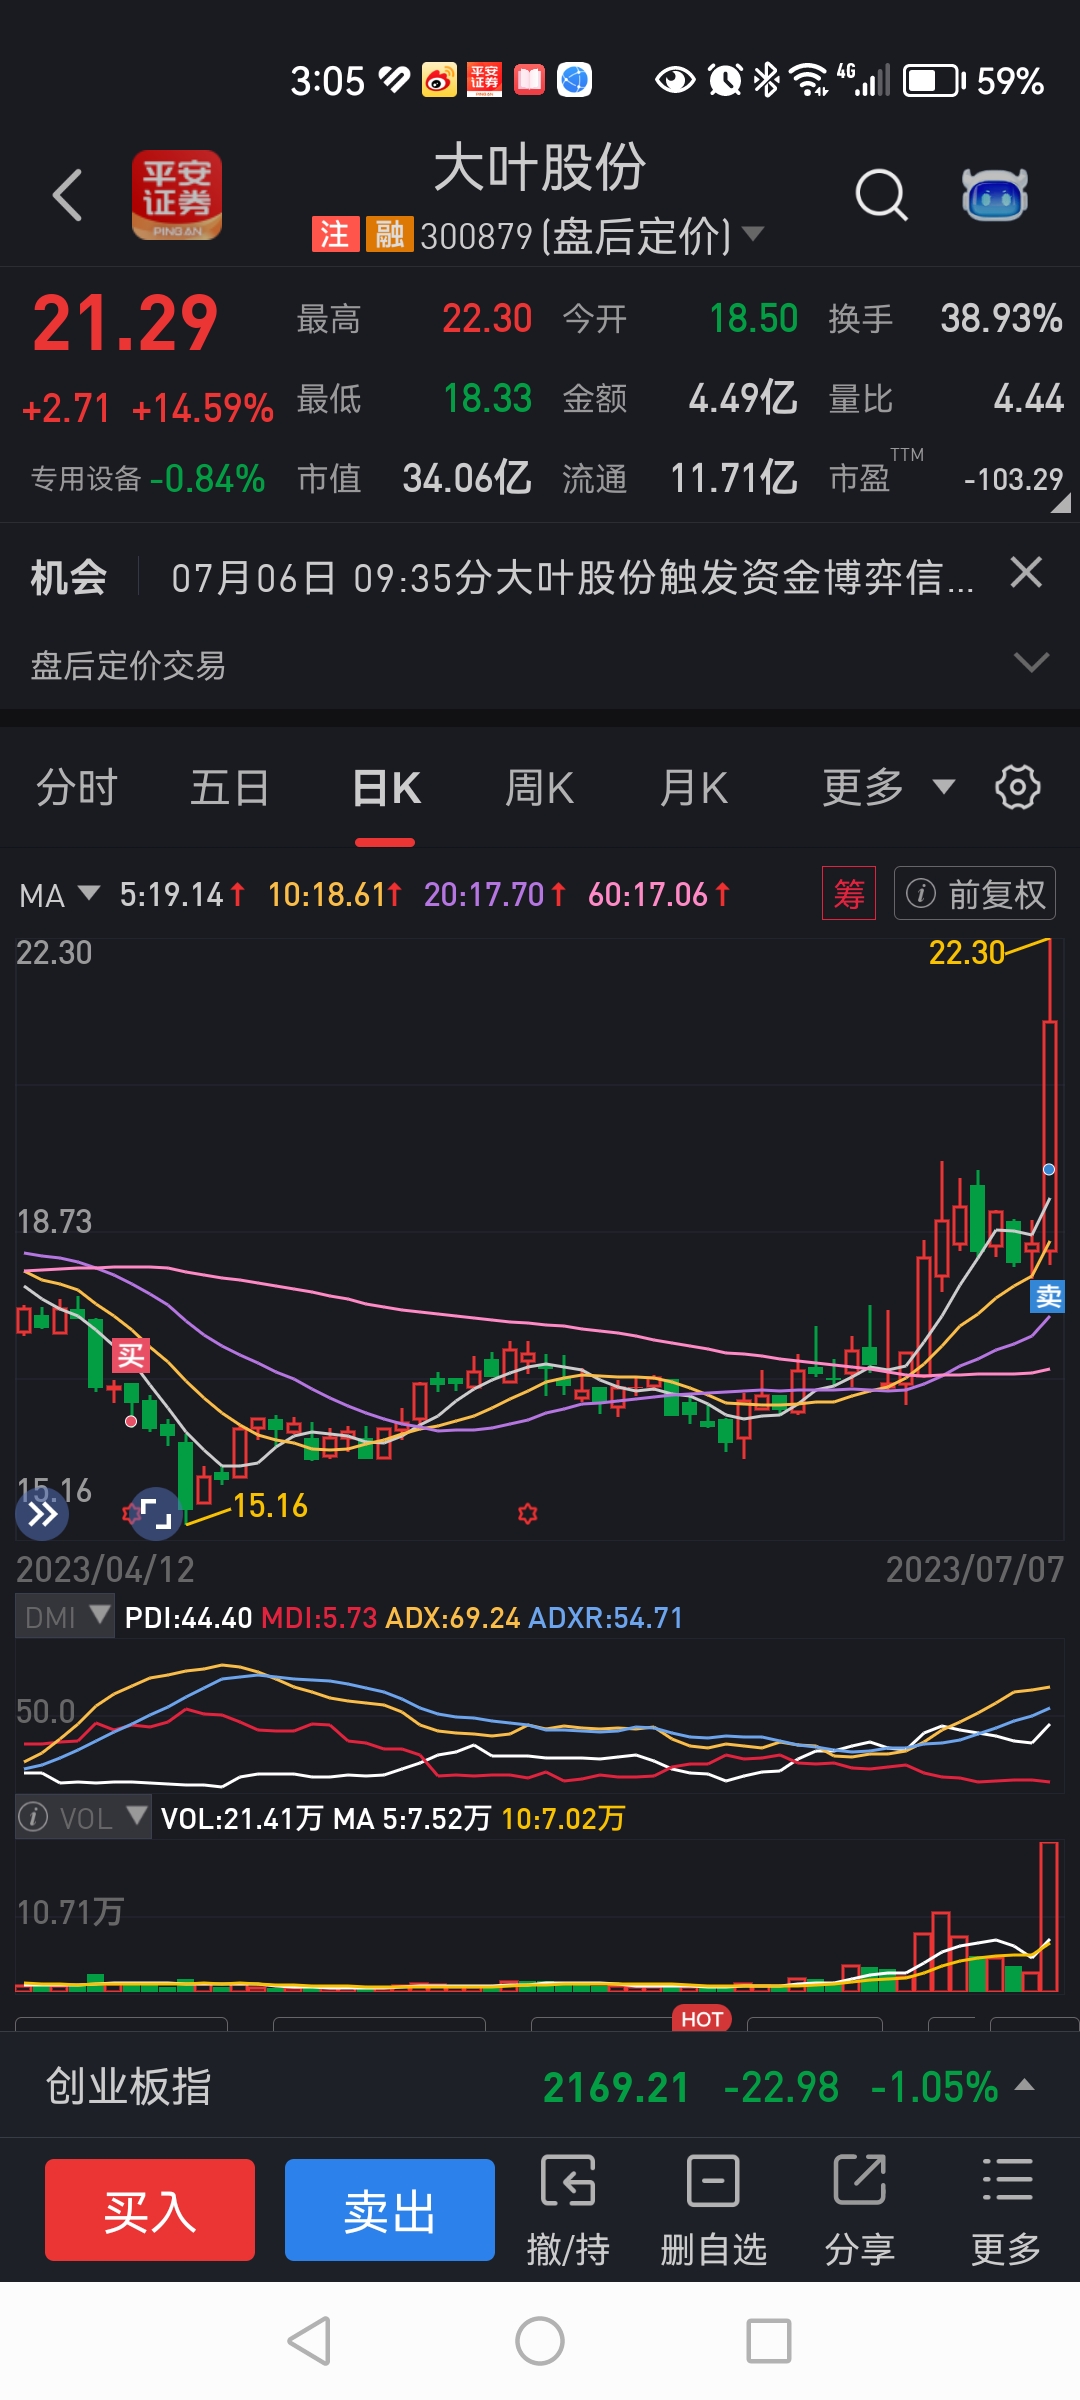Dismiss the 机会 notification banner
1080x2400 pixels.
click(1026, 573)
